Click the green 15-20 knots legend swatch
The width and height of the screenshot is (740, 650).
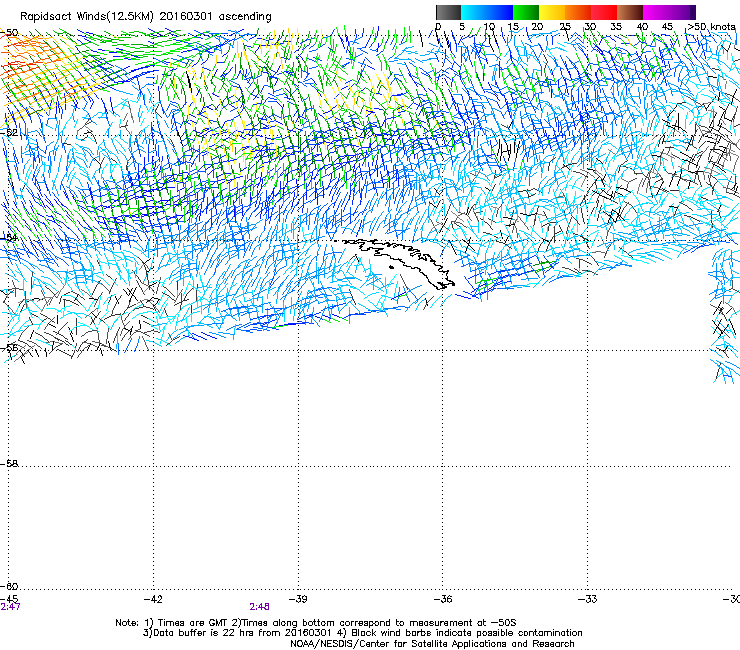coord(526,12)
